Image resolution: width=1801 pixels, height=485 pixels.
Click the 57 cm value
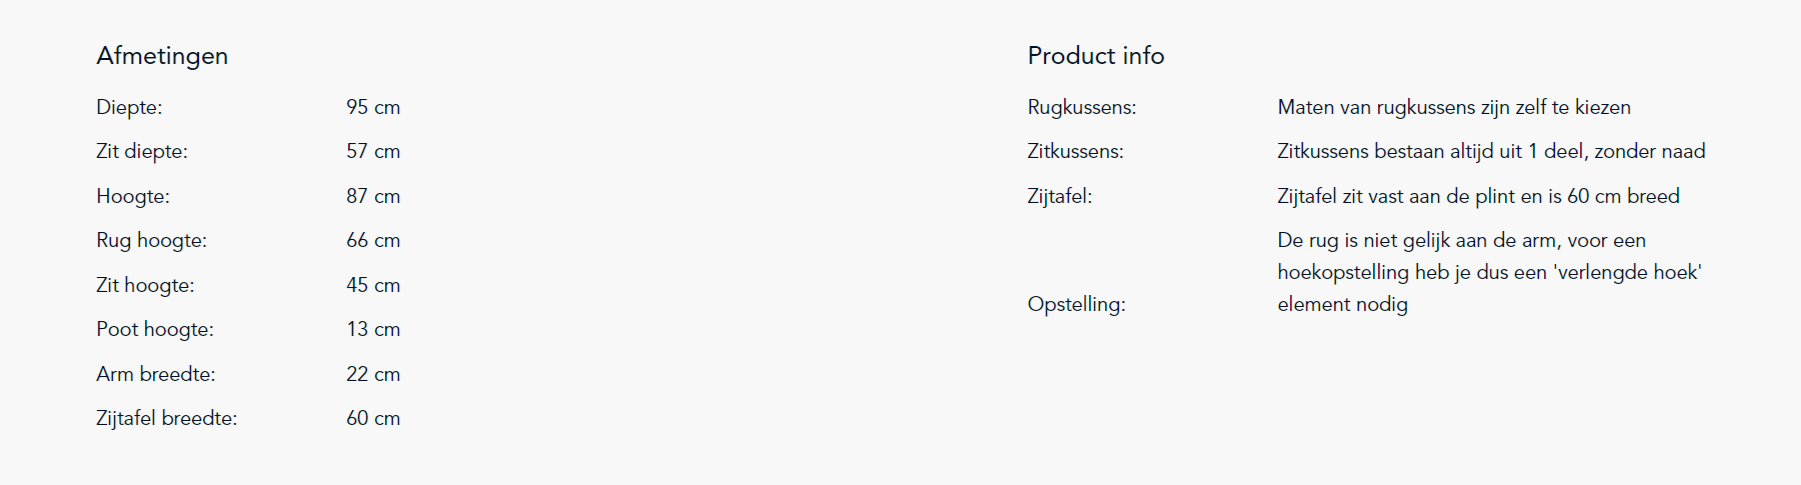373,151
